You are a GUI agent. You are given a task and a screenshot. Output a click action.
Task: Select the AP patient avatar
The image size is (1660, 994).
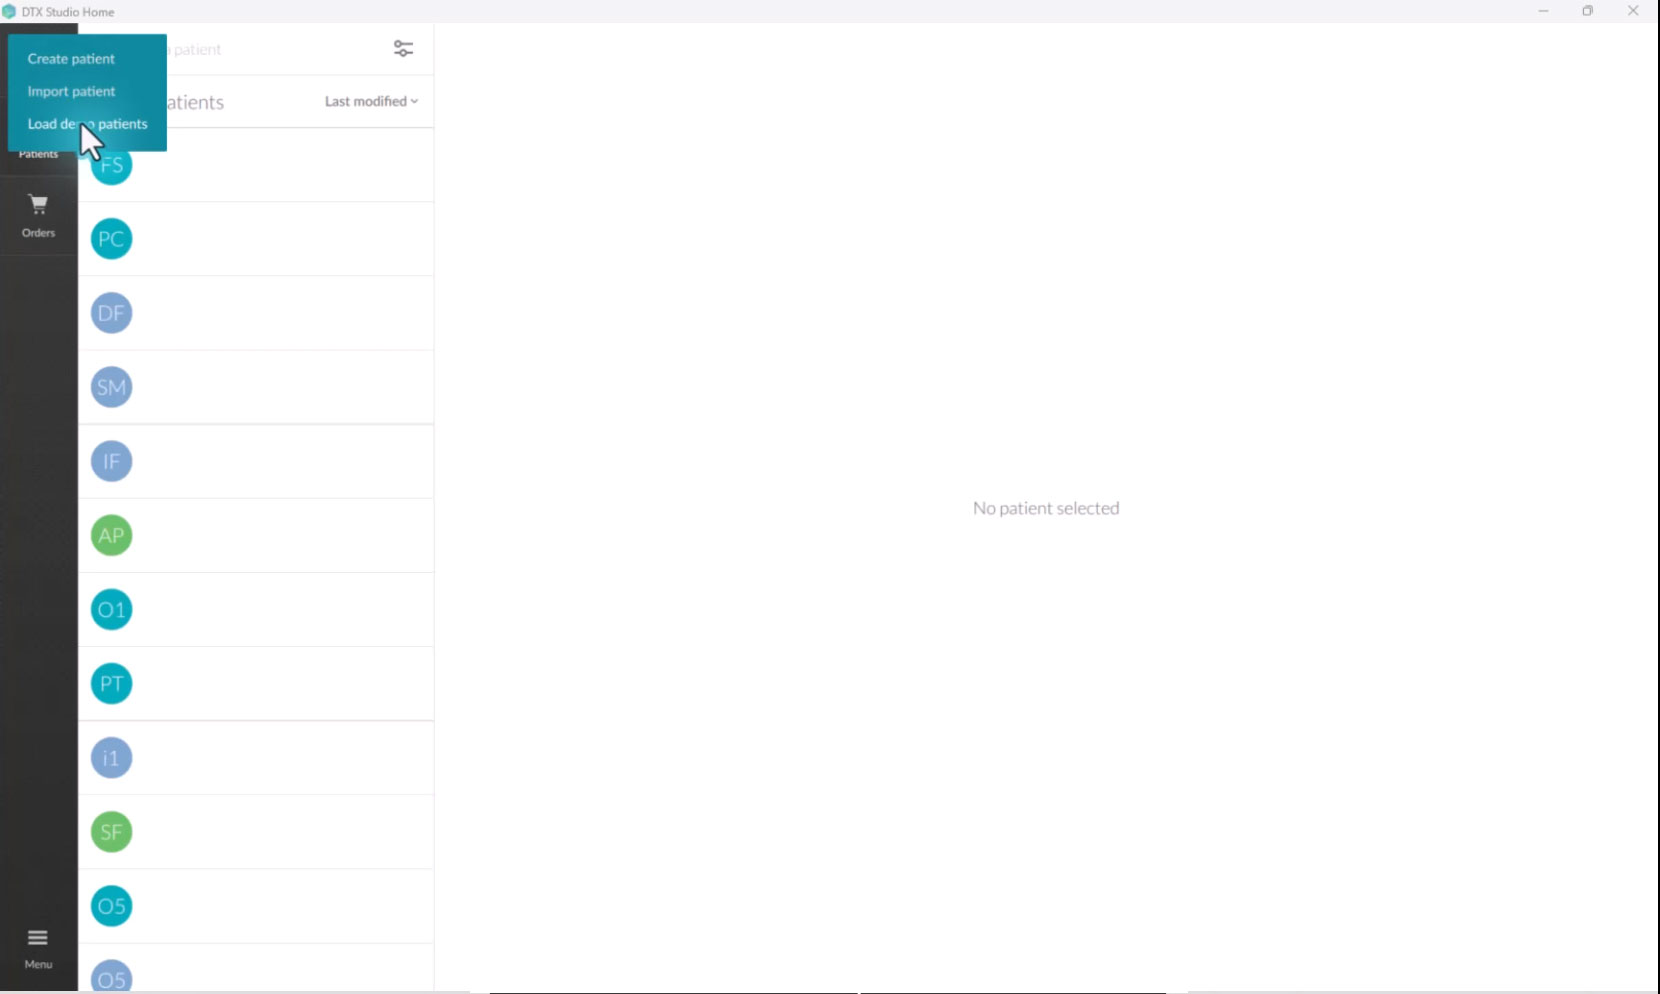(111, 535)
